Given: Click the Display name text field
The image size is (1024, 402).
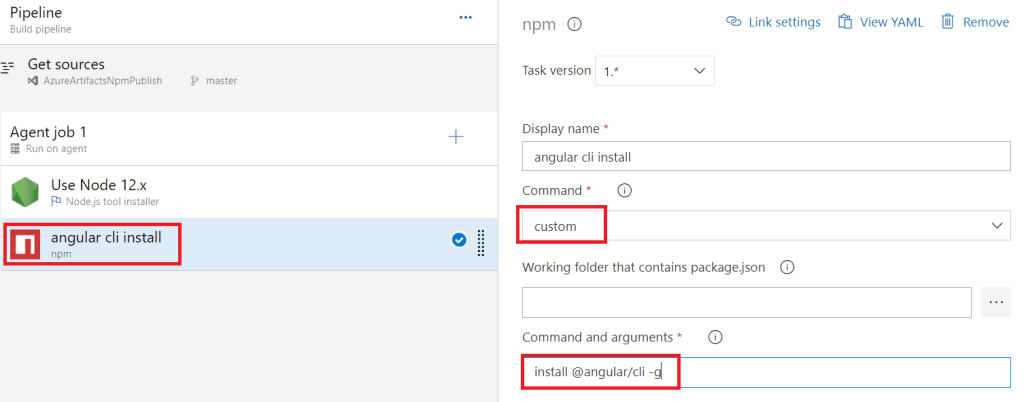Looking at the screenshot, I should point(766,156).
